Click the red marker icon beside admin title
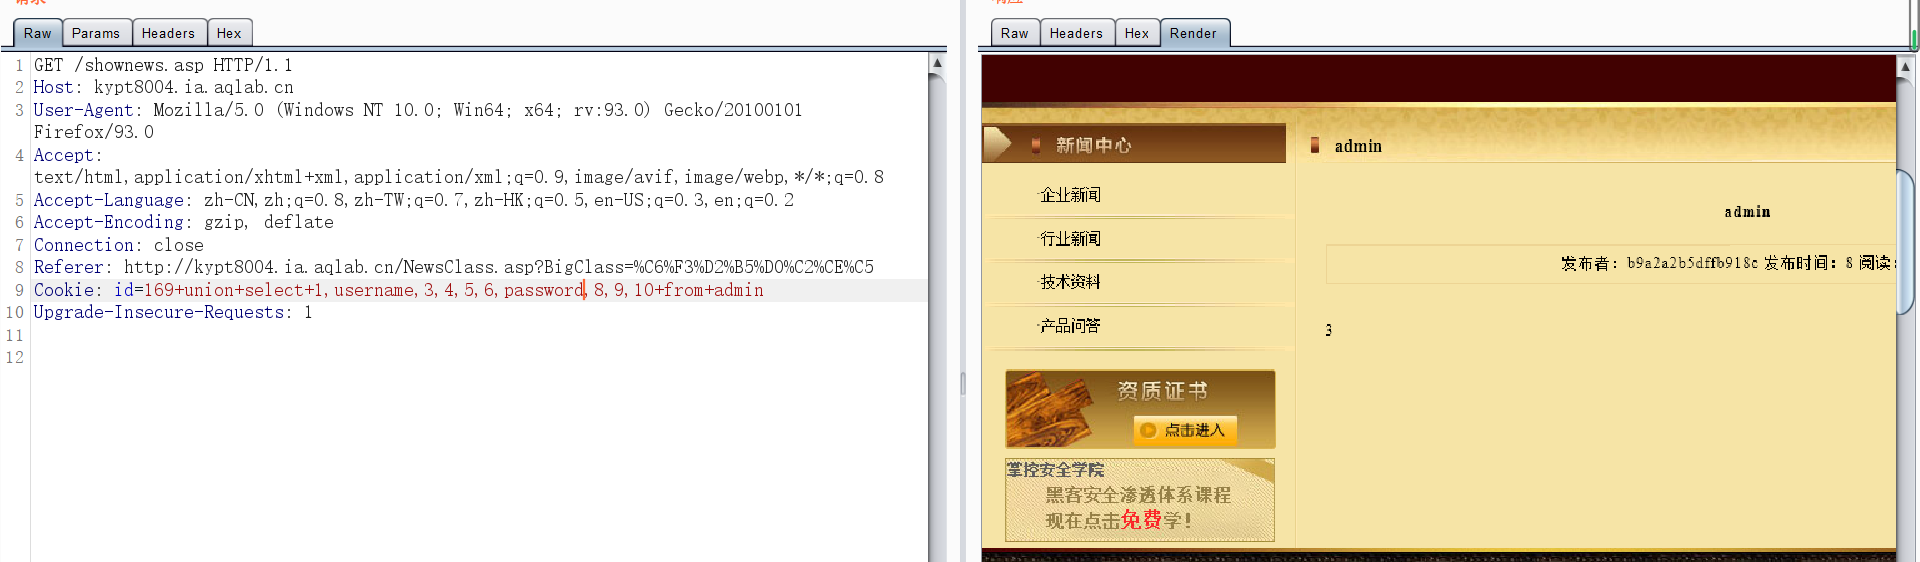The image size is (1920, 562). [x=1315, y=145]
